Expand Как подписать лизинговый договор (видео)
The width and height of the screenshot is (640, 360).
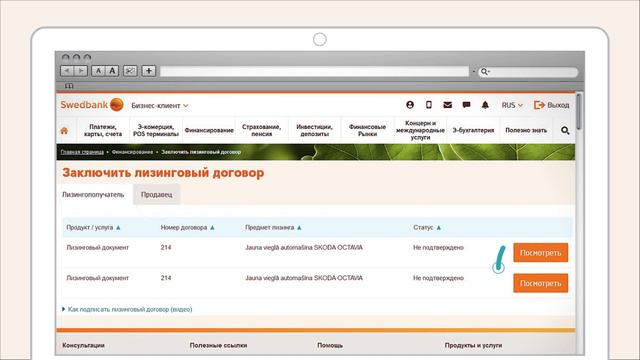tap(127, 309)
